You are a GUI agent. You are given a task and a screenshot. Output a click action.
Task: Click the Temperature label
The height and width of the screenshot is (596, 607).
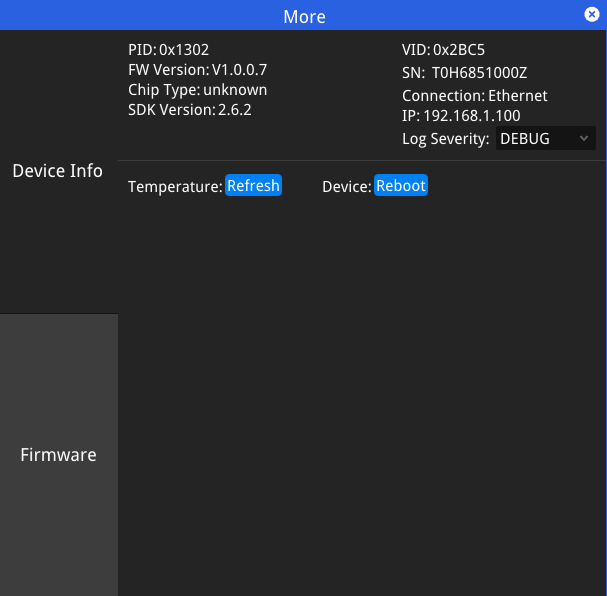tap(174, 187)
